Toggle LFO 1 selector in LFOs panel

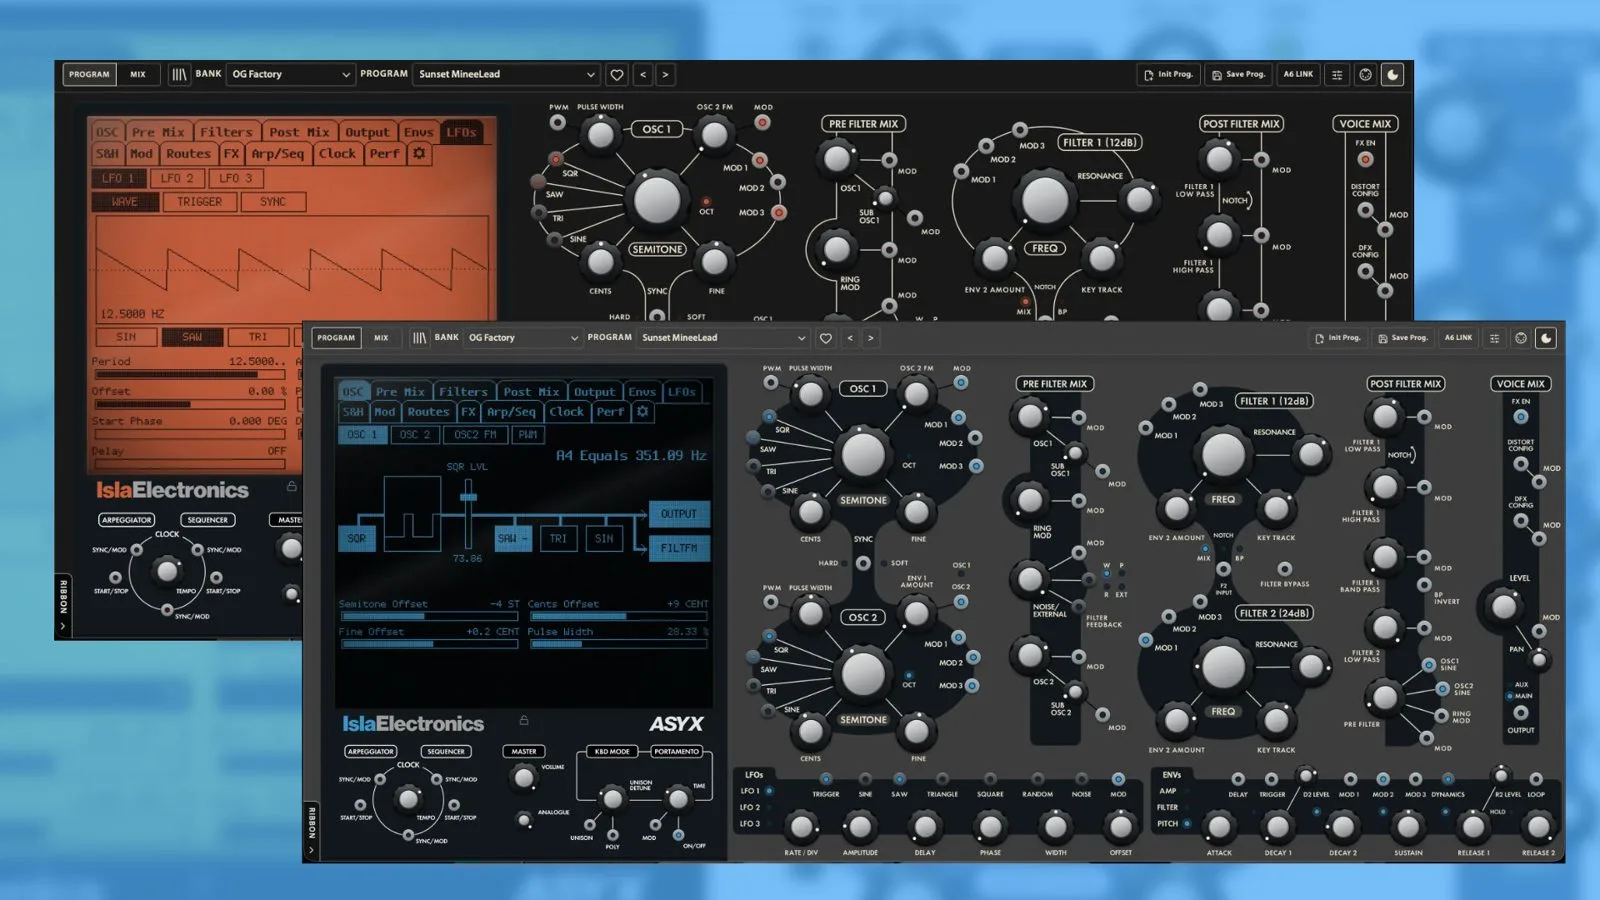click(770, 791)
